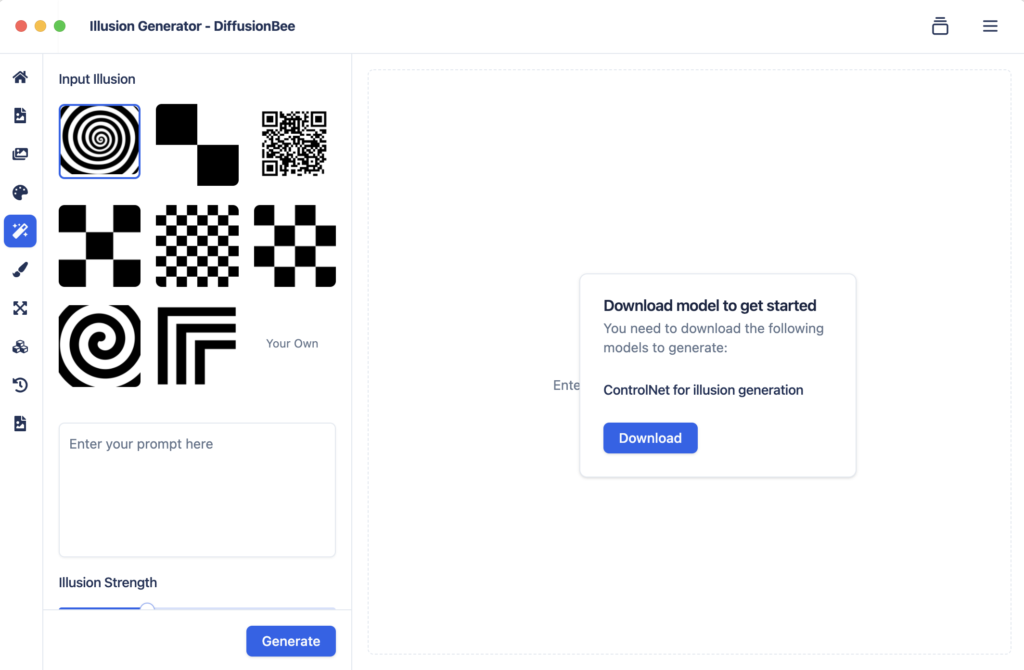Click 'Your Own' to upload an illusion
The height and width of the screenshot is (670, 1024).
(x=292, y=343)
